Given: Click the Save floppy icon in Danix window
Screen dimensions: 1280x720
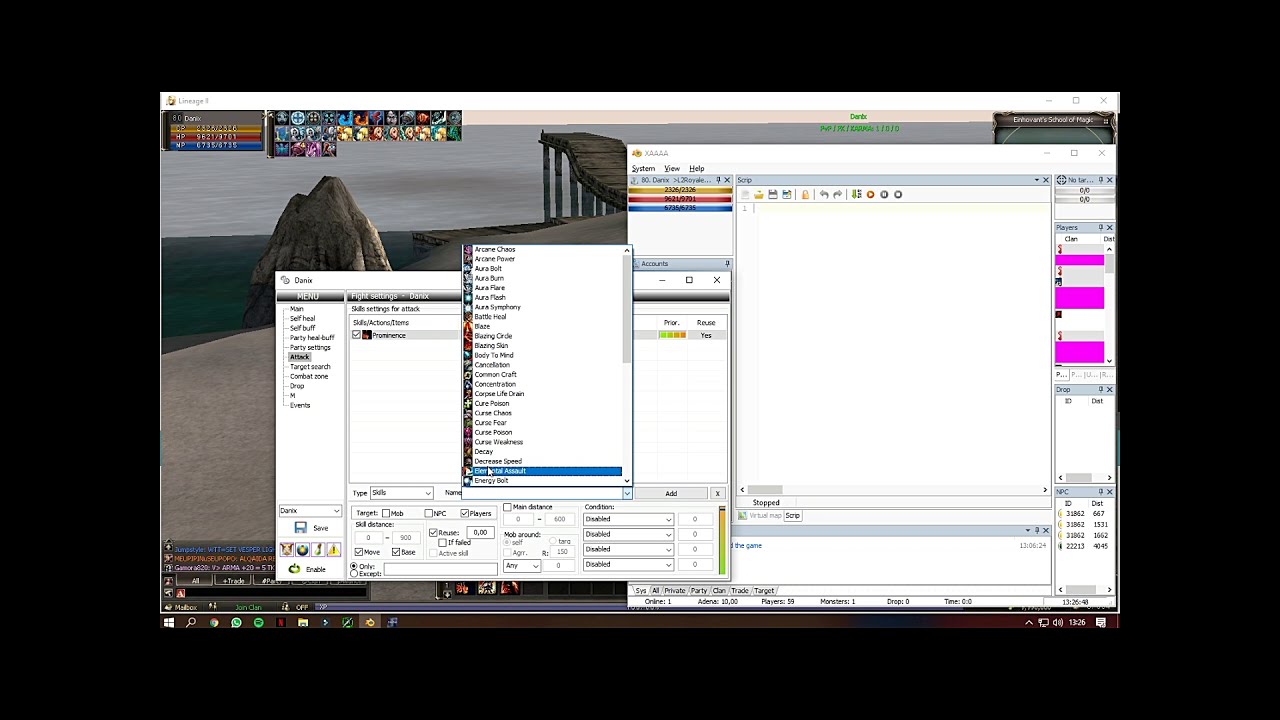Looking at the screenshot, I should [x=301, y=528].
